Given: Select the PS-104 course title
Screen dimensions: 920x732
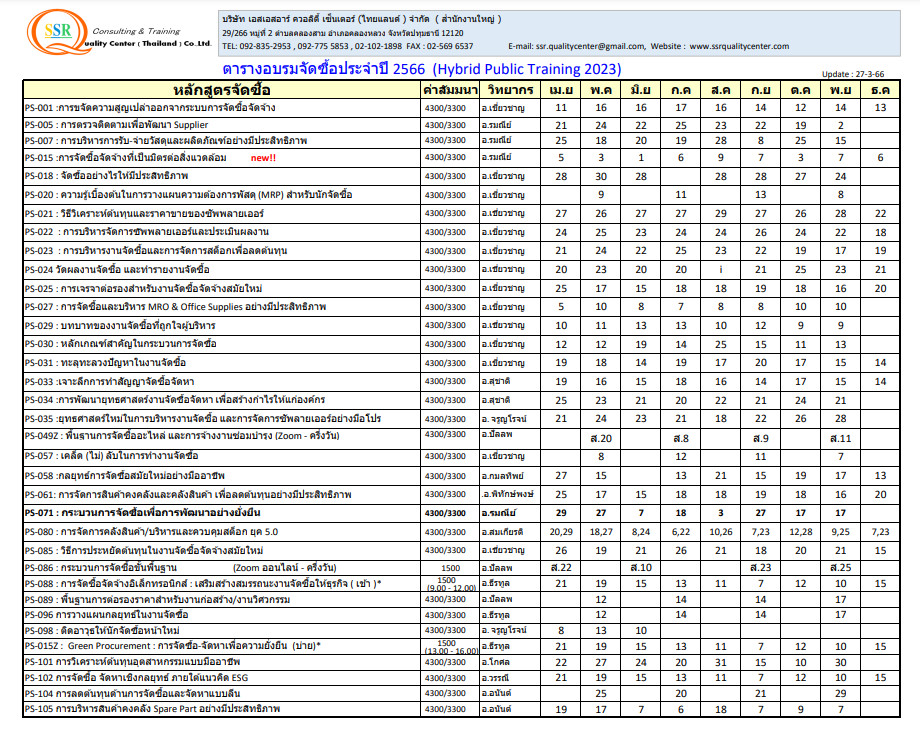Looking at the screenshot, I should [133, 693].
